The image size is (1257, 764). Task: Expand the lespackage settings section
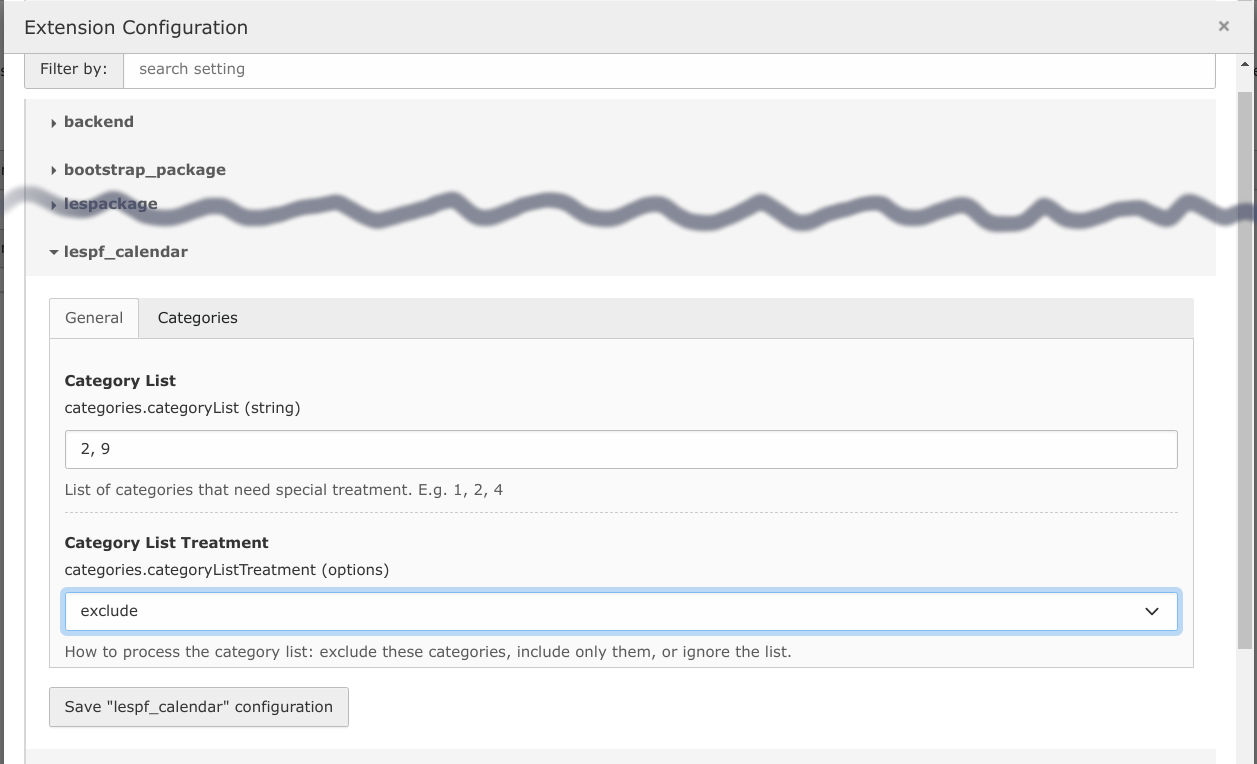[110, 204]
